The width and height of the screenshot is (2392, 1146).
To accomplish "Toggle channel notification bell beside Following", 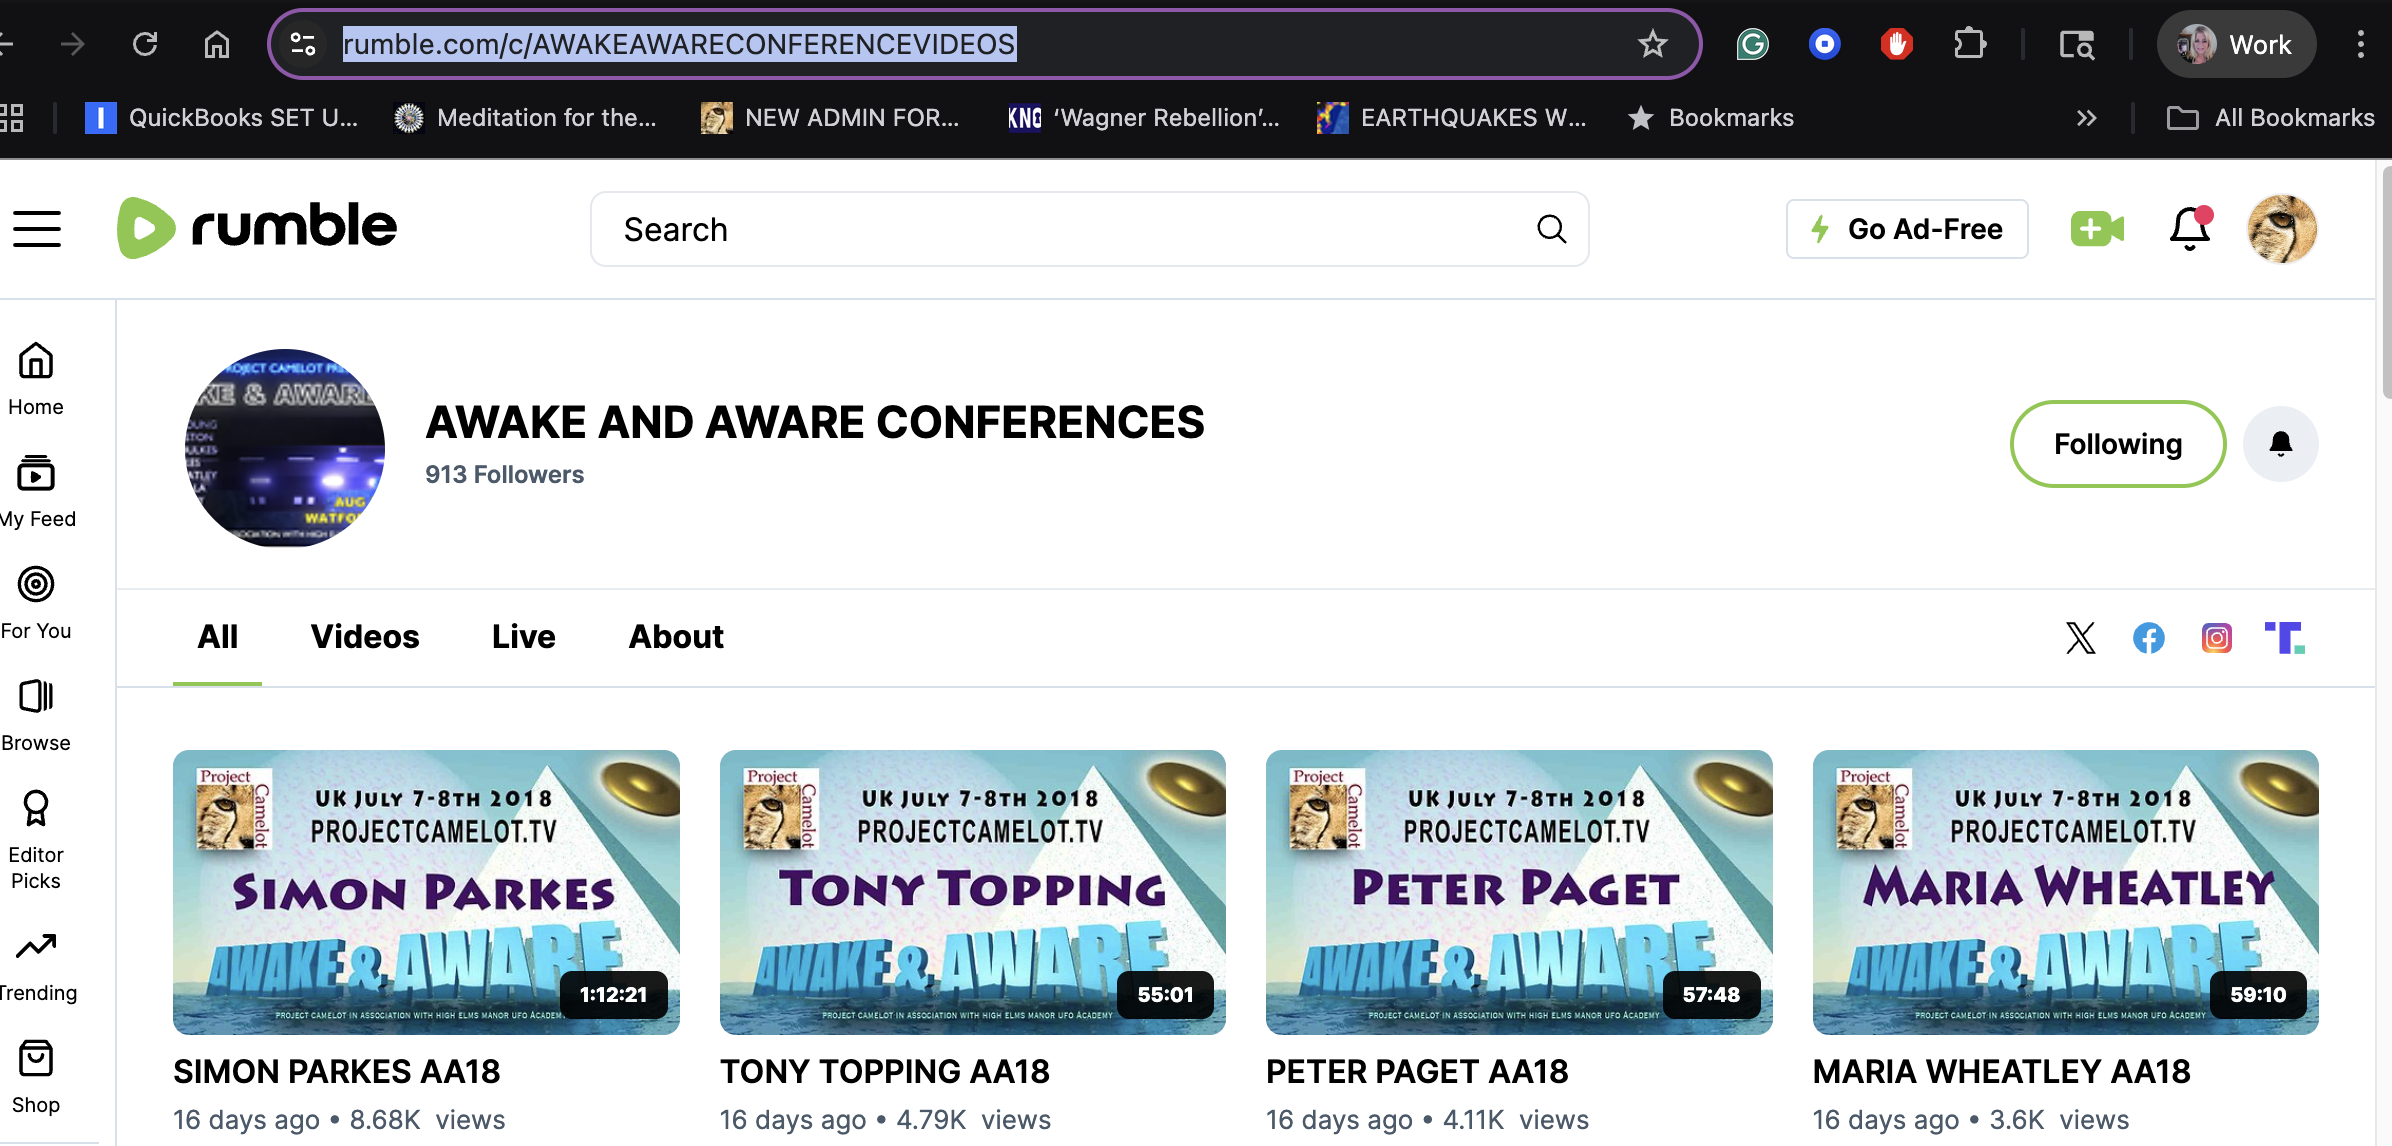I will click(2280, 444).
